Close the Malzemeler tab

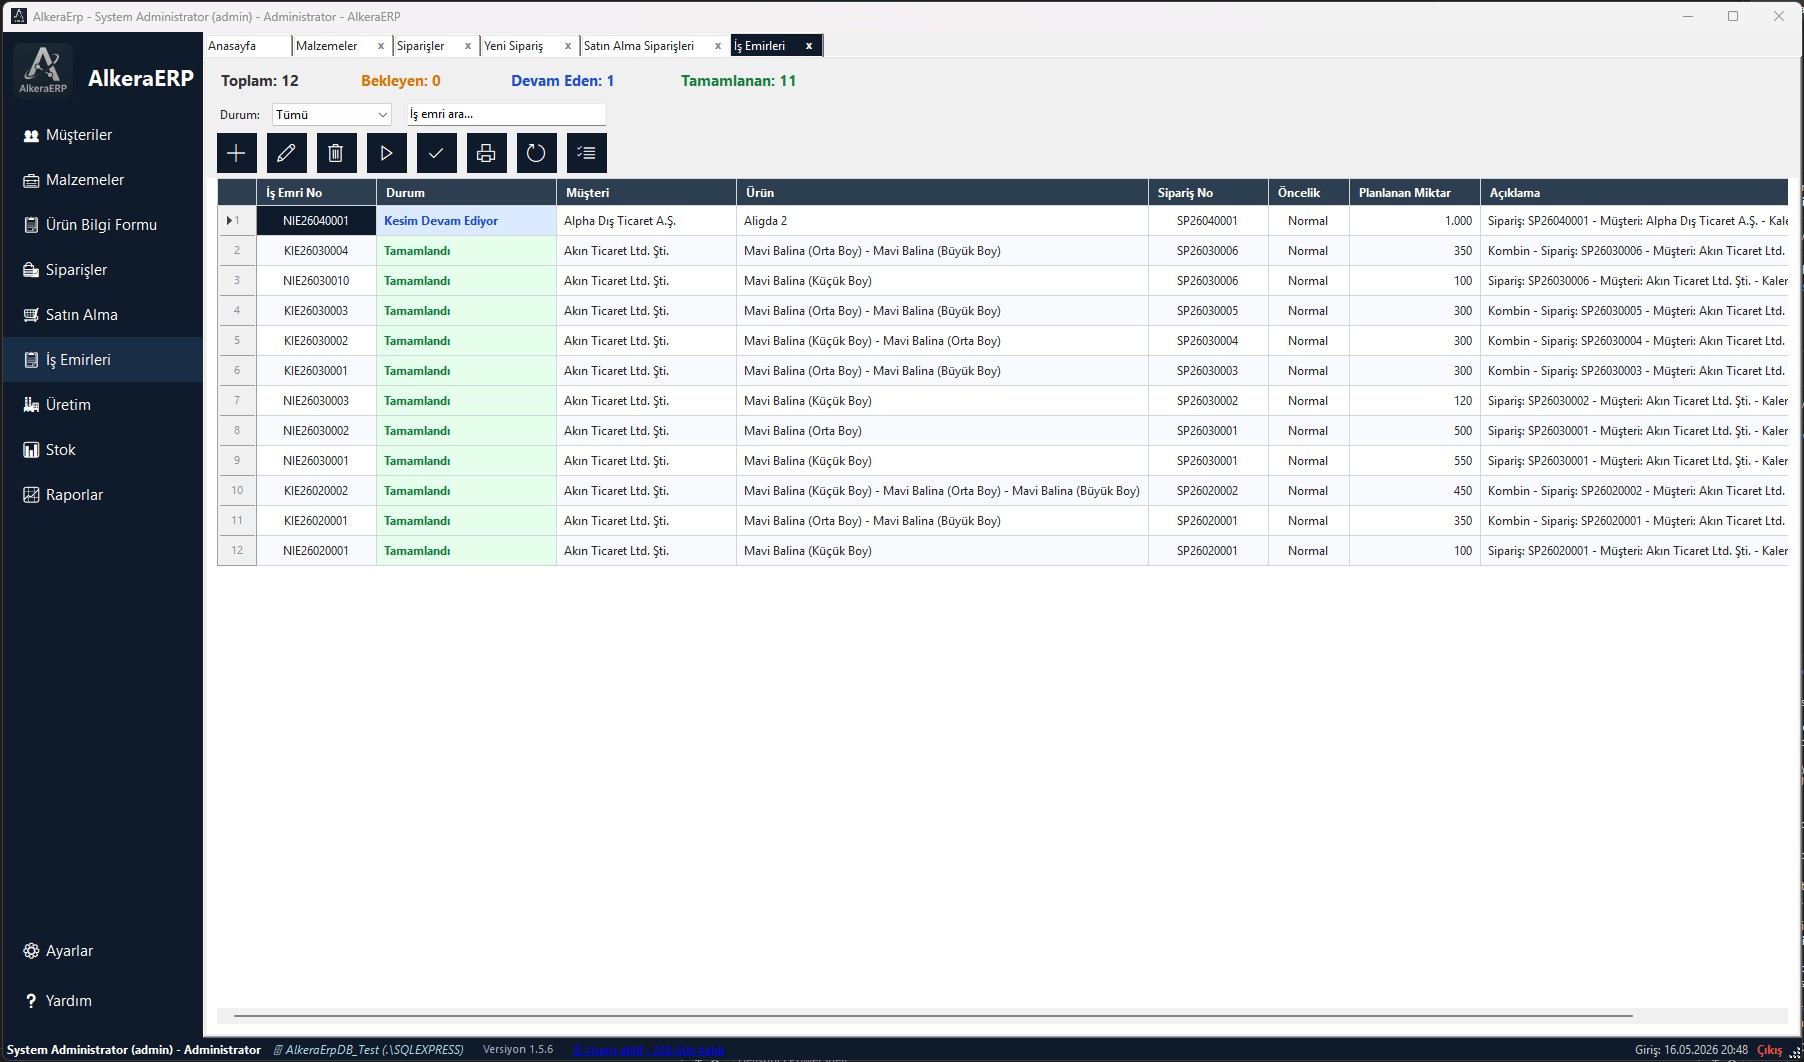tap(381, 46)
